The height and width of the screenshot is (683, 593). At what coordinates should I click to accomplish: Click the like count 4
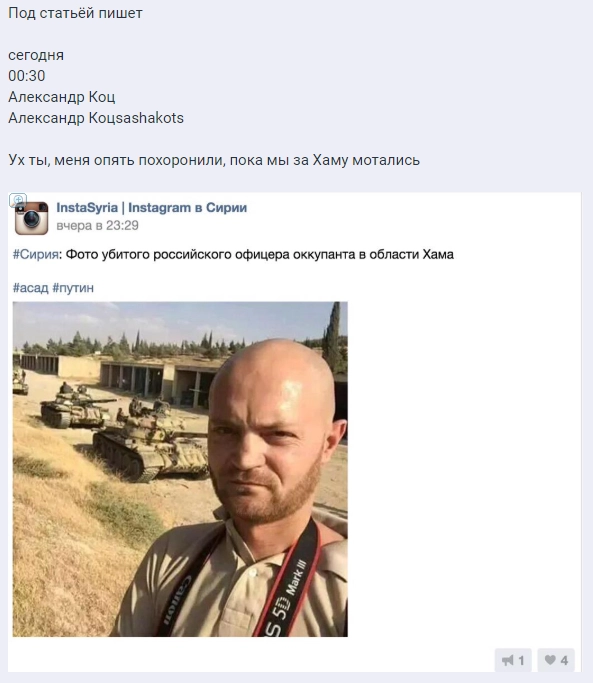(x=564, y=661)
